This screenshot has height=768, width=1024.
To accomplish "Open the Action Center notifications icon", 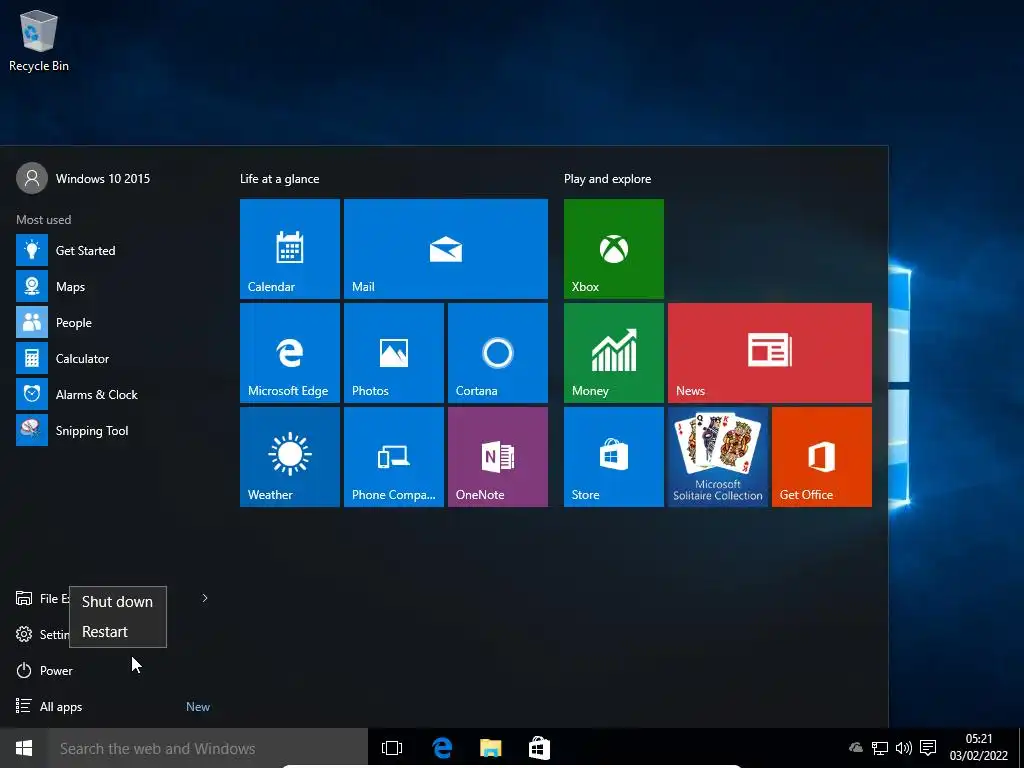I will point(928,748).
